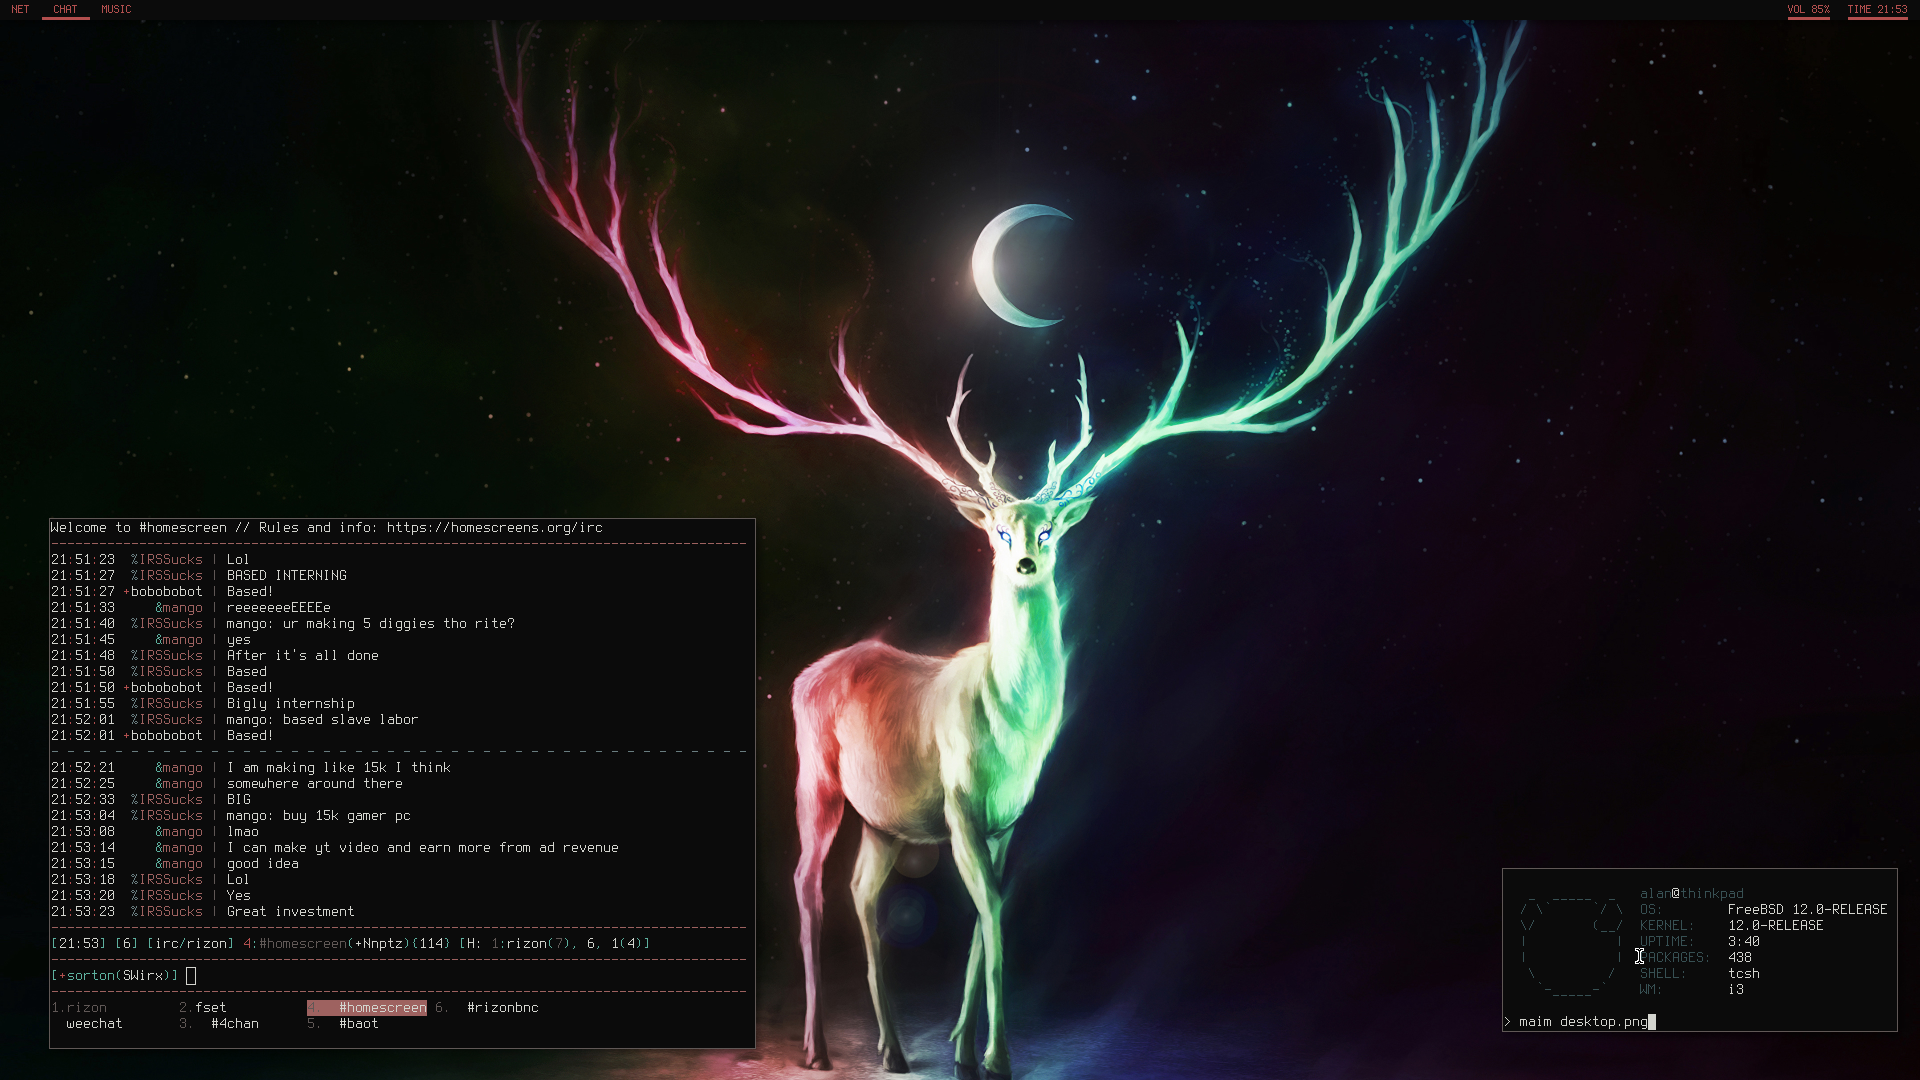Select the 1.rizon server buffer
This screenshot has width=1920, height=1080.
79,1007
